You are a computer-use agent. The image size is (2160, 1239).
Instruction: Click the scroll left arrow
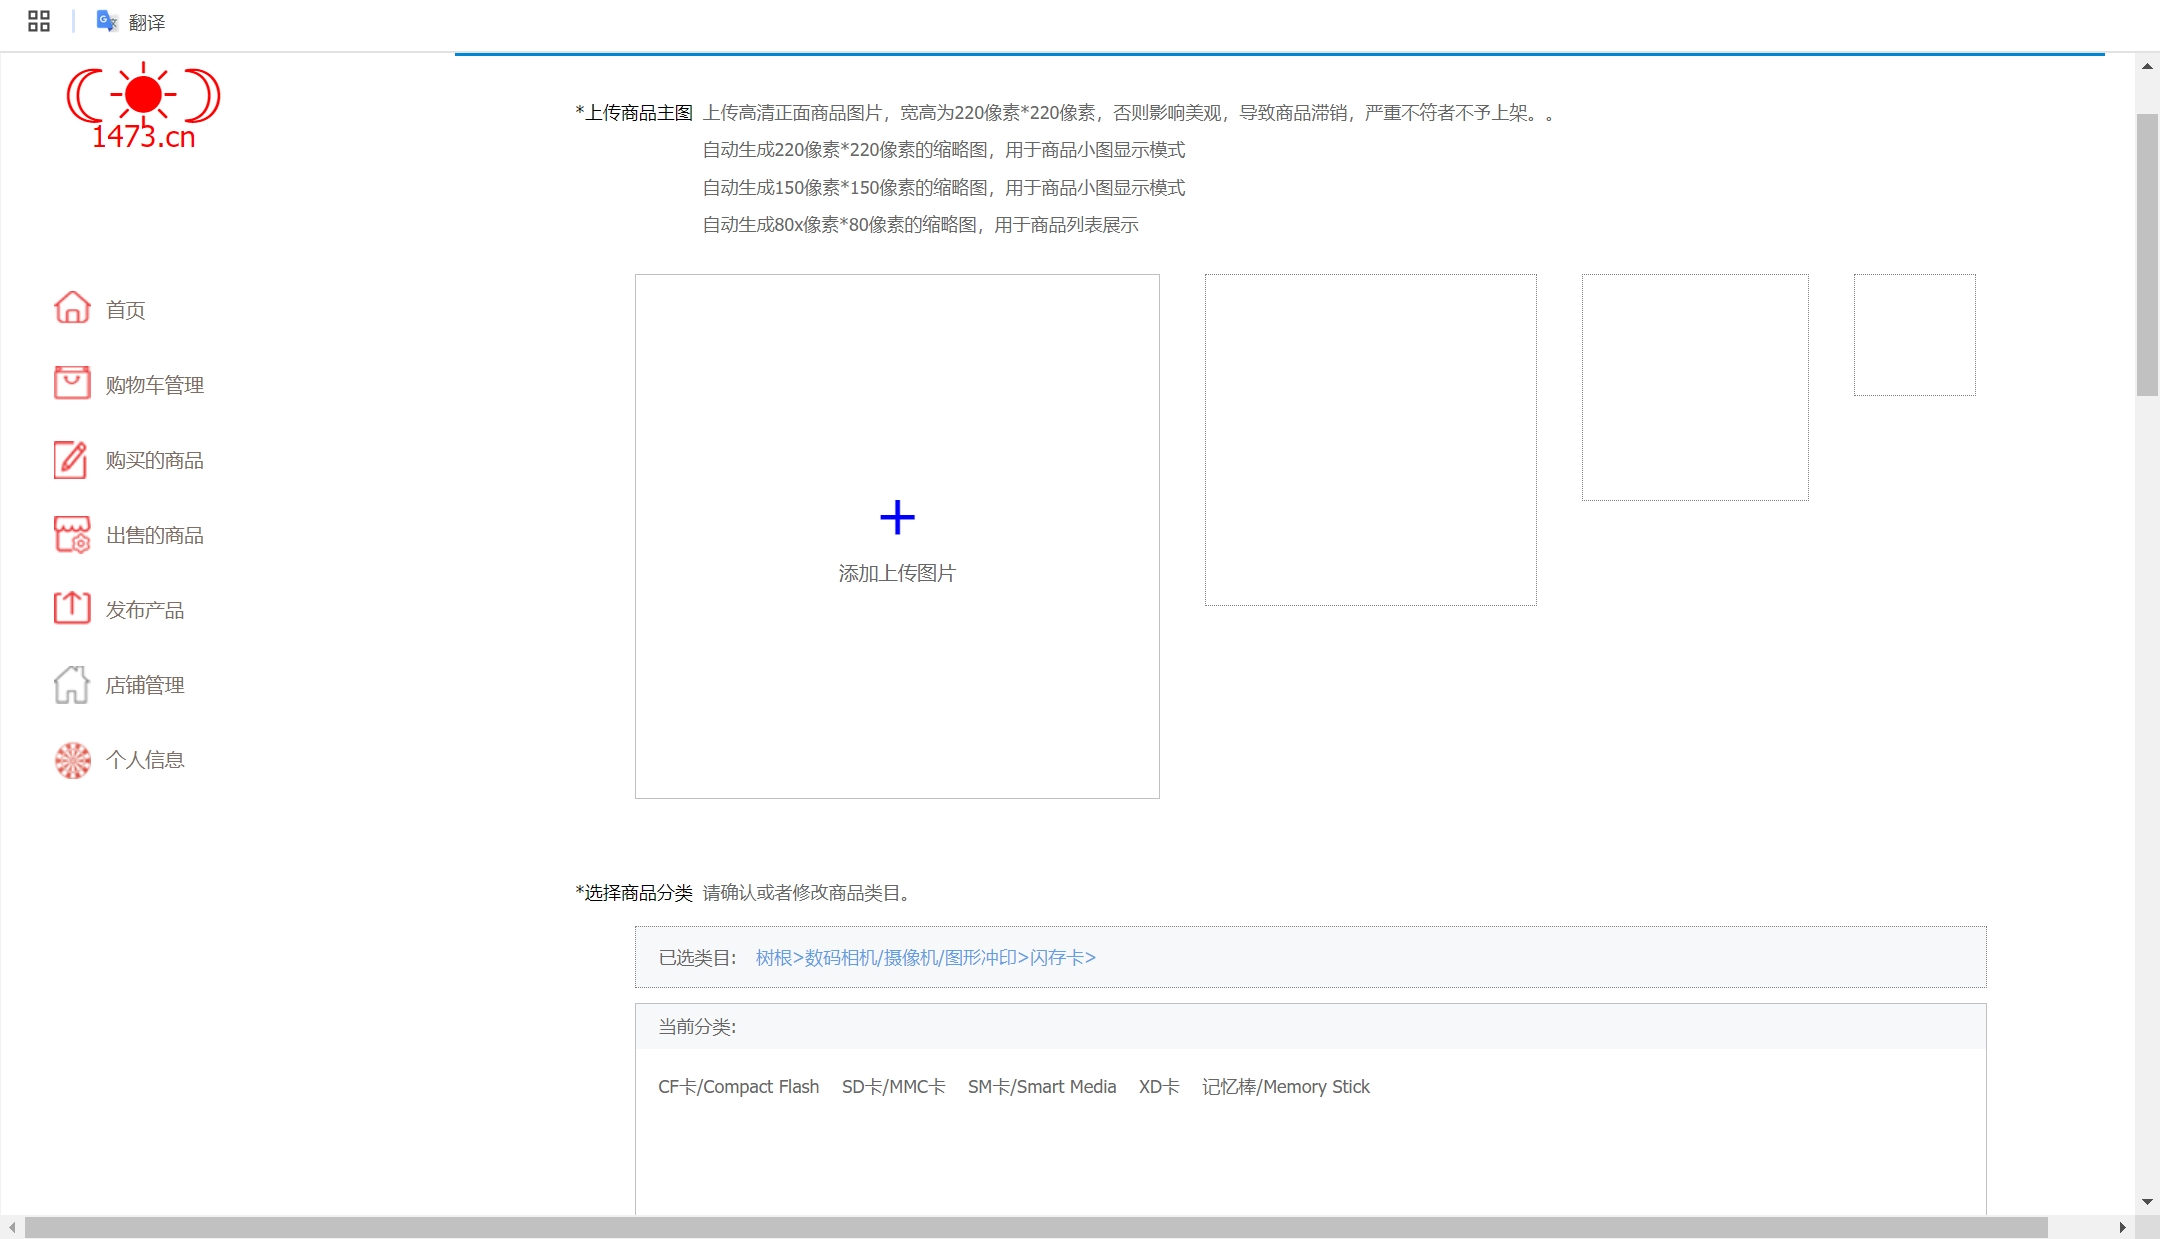pyautogui.click(x=12, y=1227)
